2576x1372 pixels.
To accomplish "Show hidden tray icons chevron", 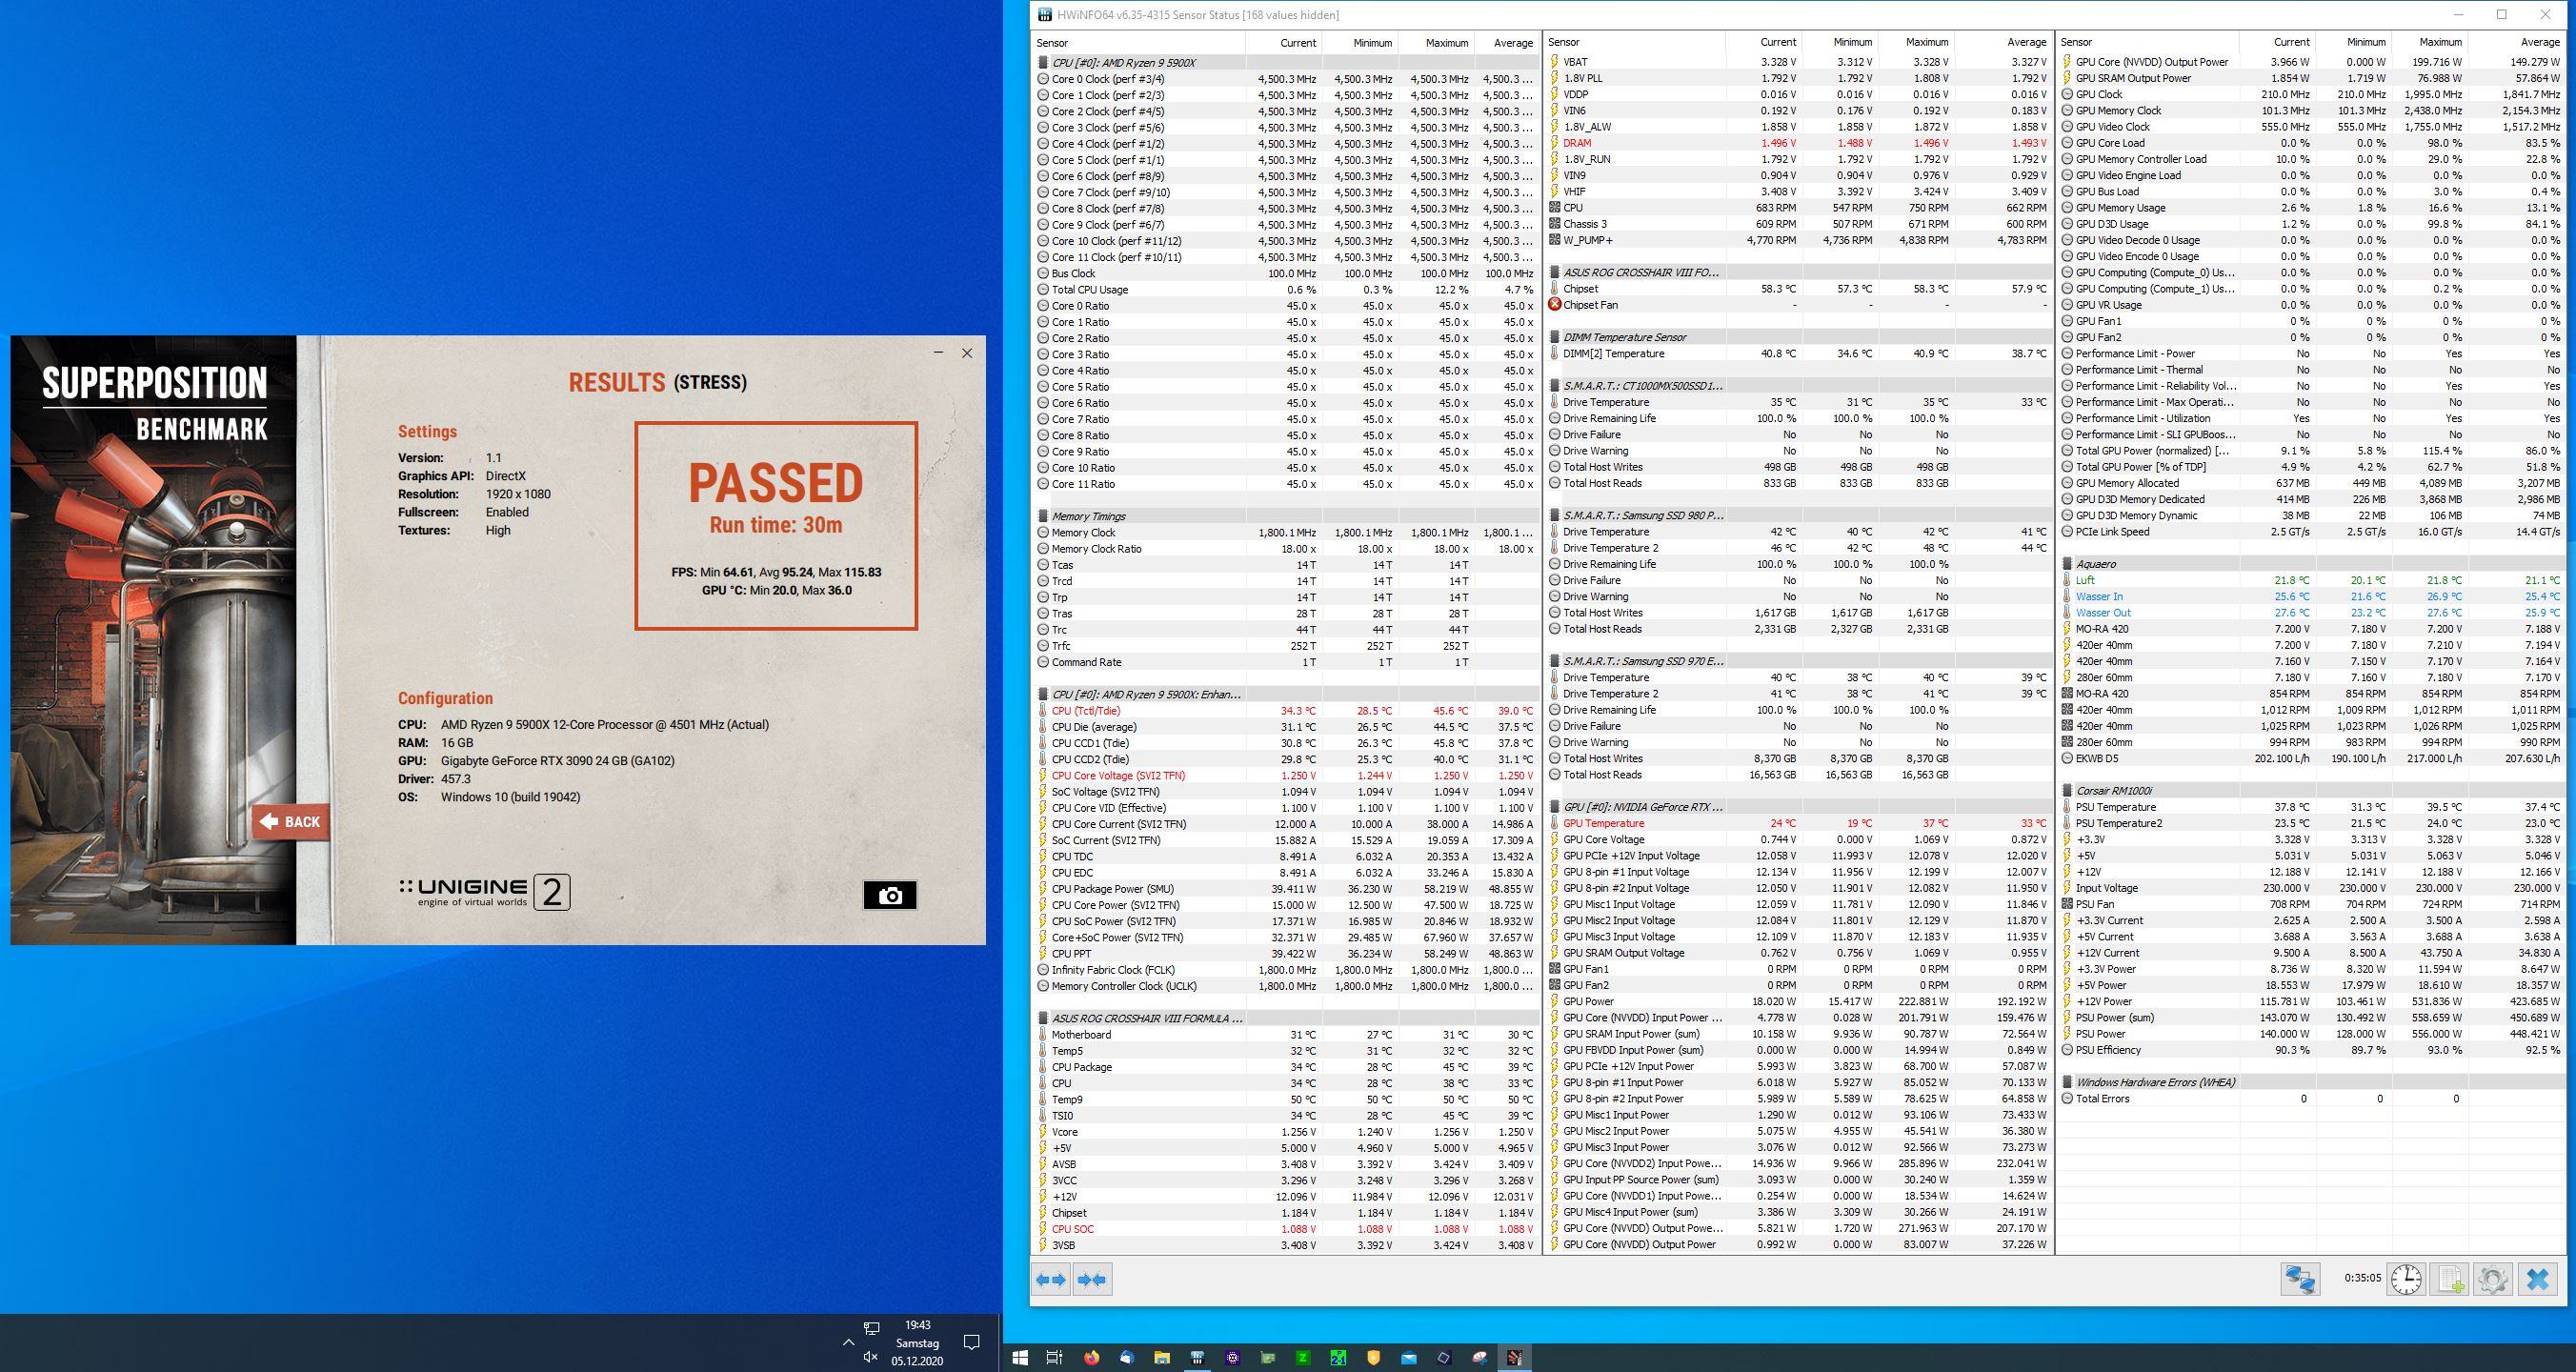I will tap(848, 1342).
